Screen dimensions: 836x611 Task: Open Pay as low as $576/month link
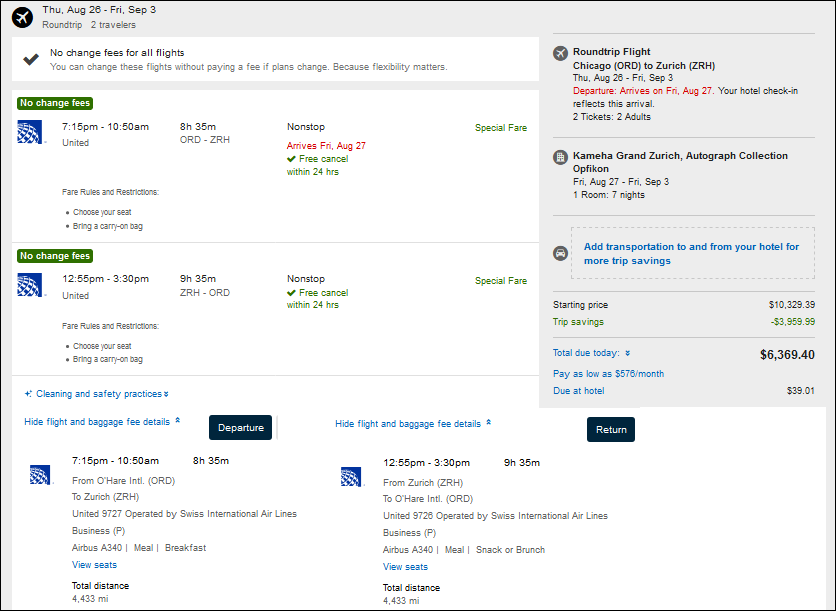point(608,374)
